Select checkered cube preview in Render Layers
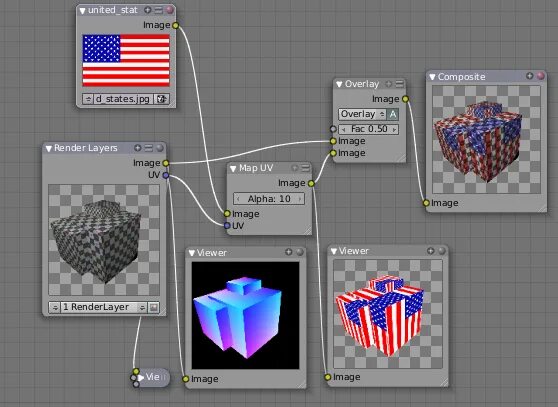Viewport: 558px width, 407px height. [104, 240]
